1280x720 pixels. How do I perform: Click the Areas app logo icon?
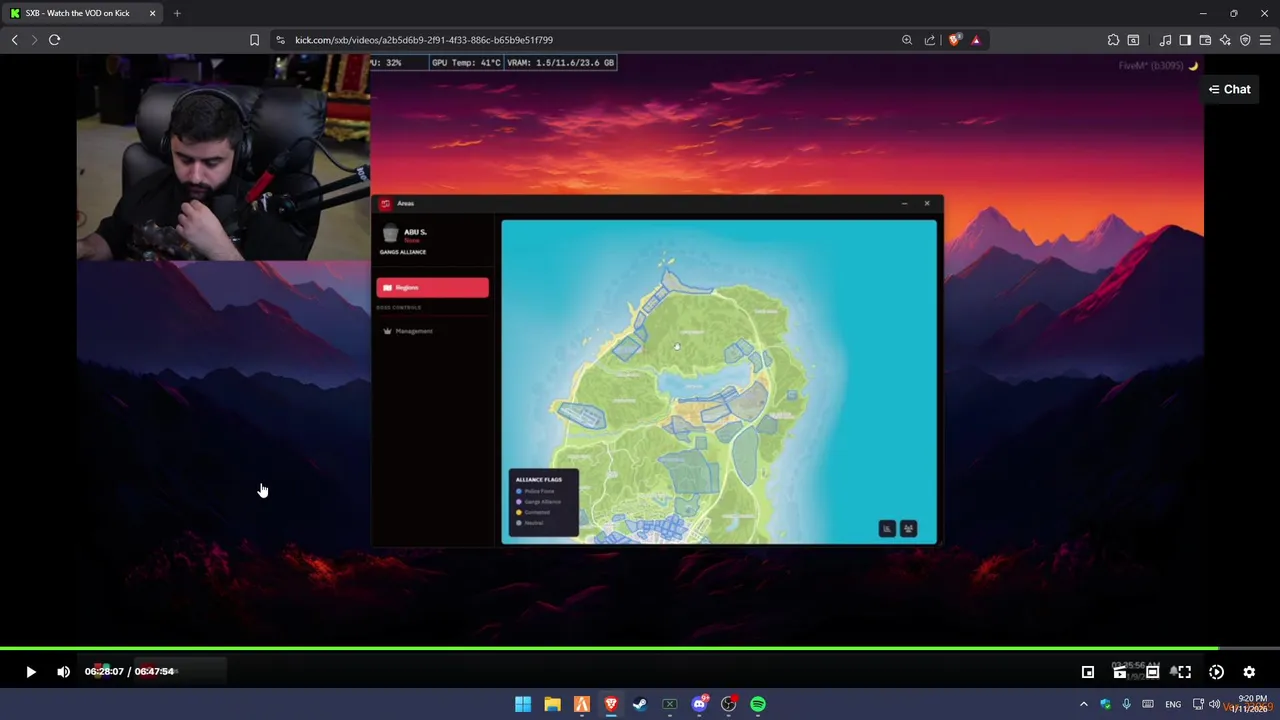(x=385, y=204)
